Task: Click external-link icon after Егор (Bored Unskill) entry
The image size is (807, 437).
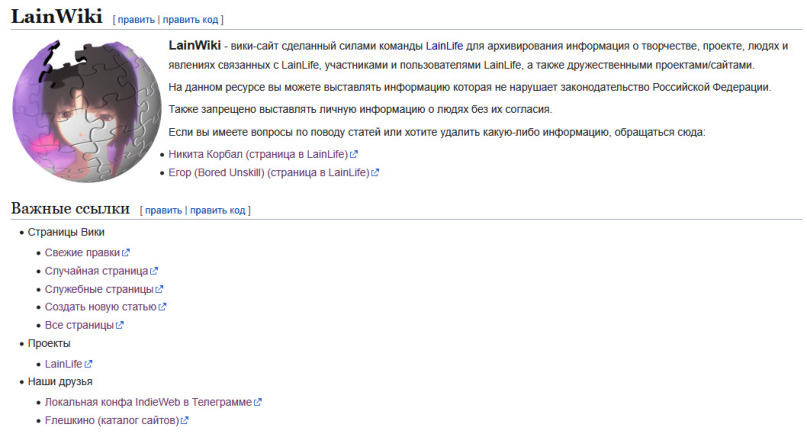Action: pos(375,173)
